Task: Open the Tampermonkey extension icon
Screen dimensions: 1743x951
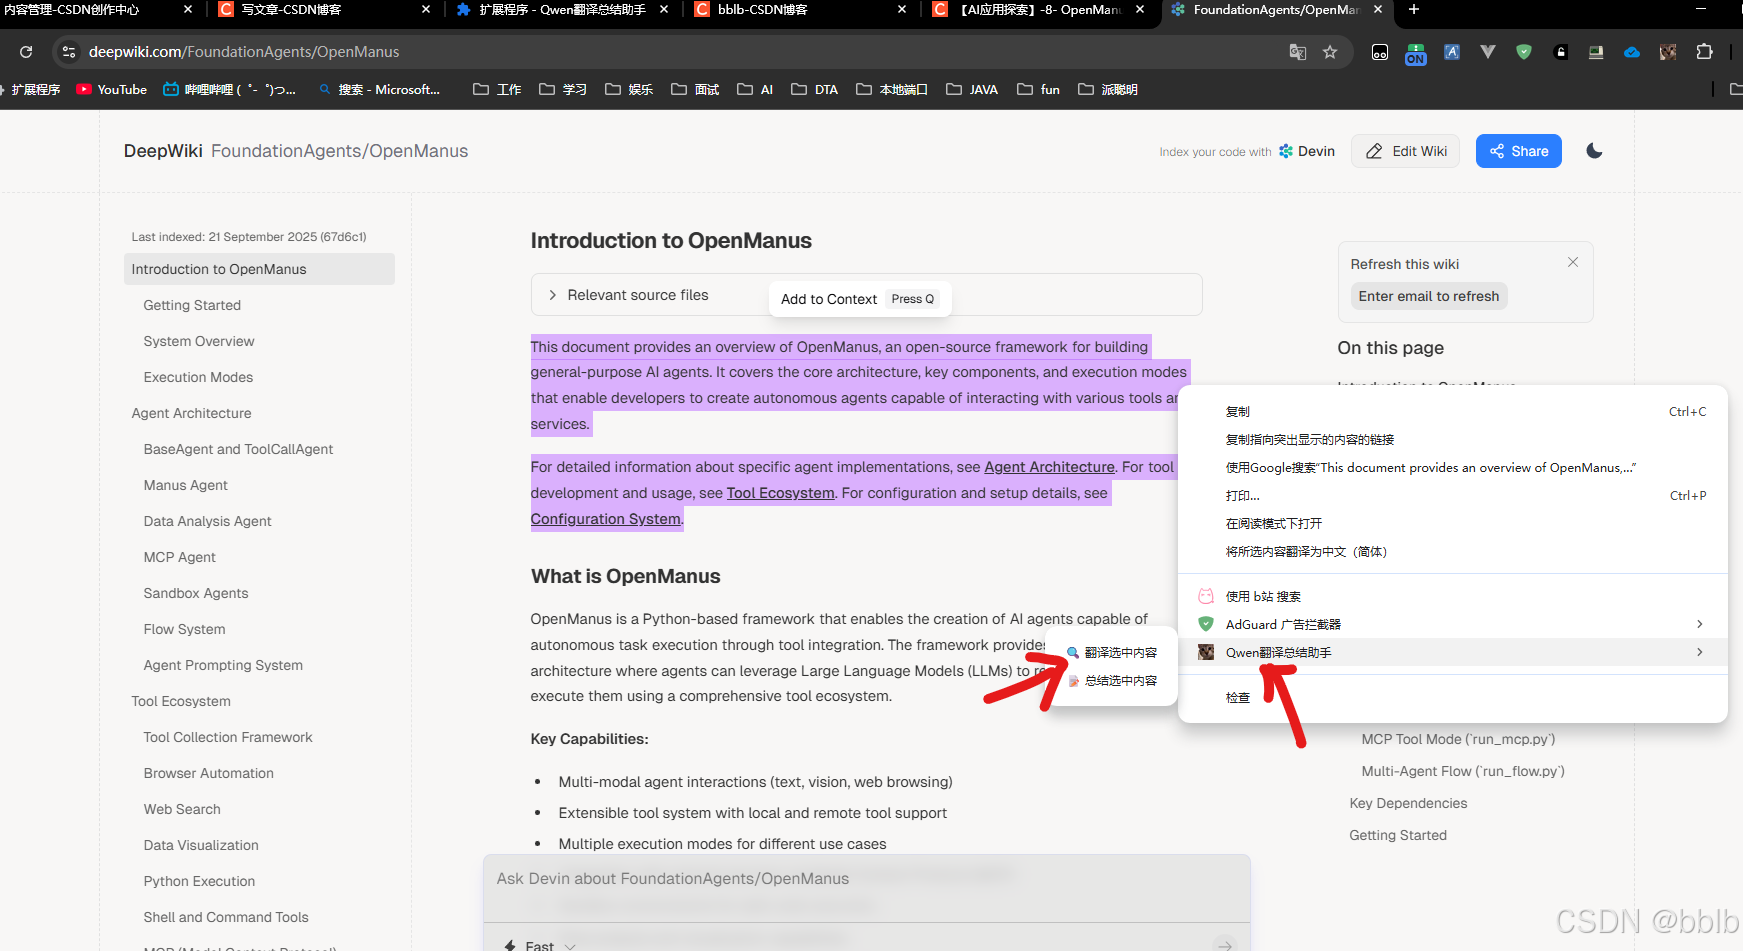Action: tap(1380, 52)
